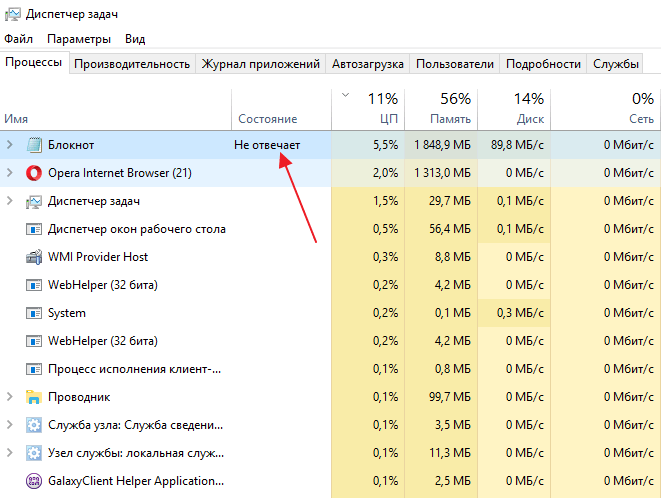
Task: Click the Проводник folder icon
Action: [34, 397]
